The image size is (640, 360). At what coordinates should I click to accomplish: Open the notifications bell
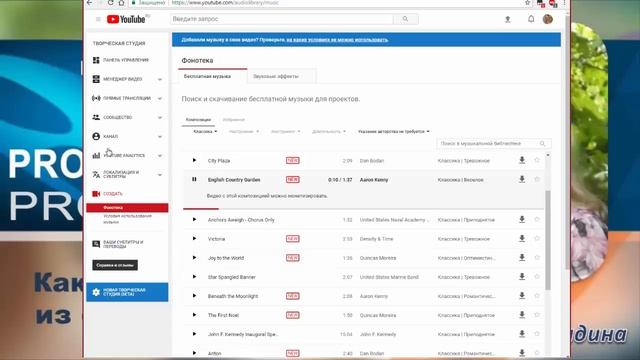click(531, 19)
